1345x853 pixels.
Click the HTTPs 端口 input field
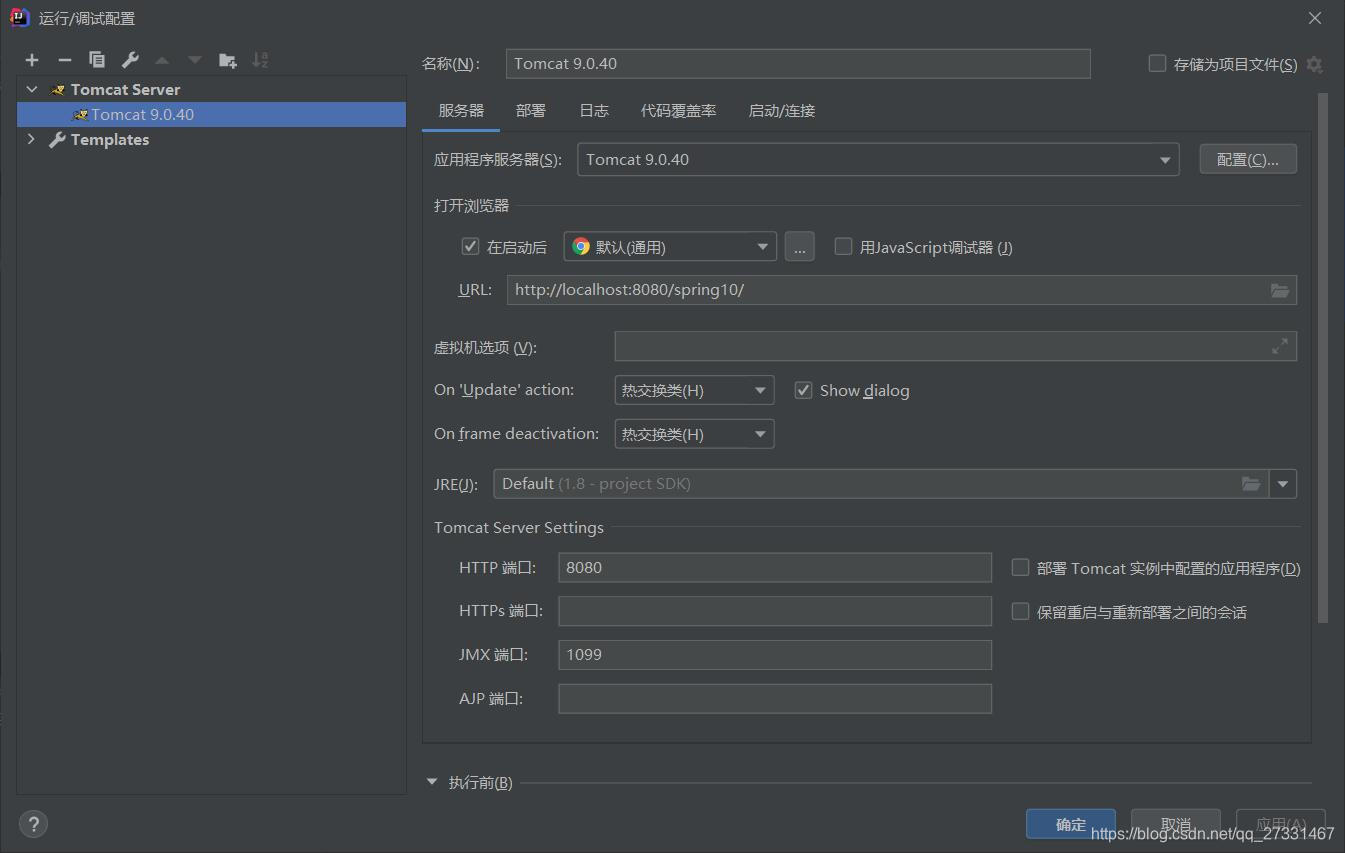[775, 611]
